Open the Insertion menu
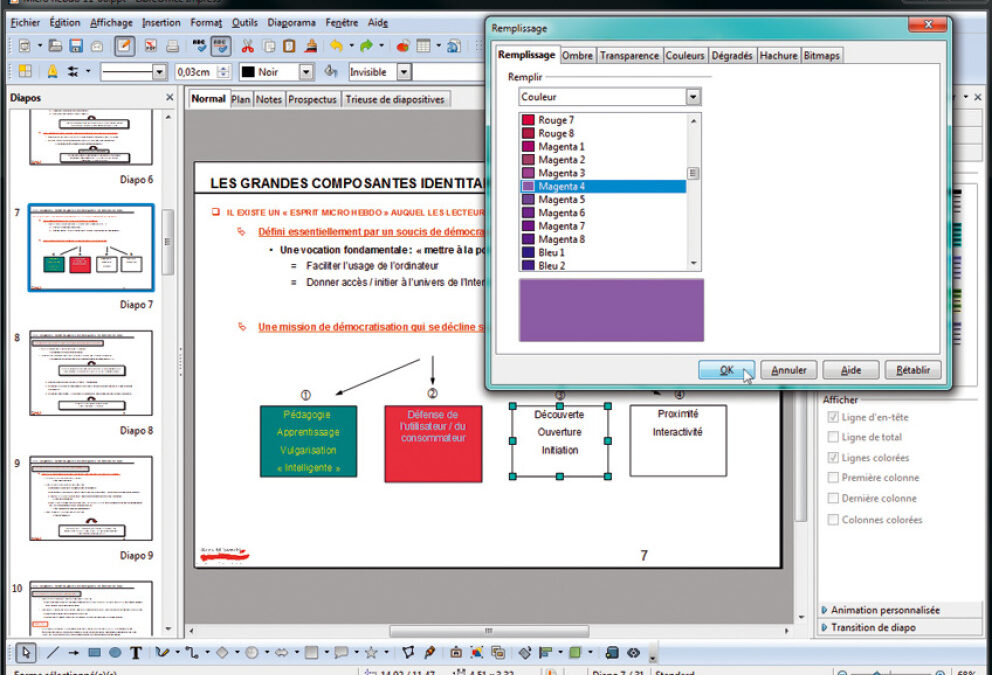Screen dimensions: 992x675 pos(161,22)
